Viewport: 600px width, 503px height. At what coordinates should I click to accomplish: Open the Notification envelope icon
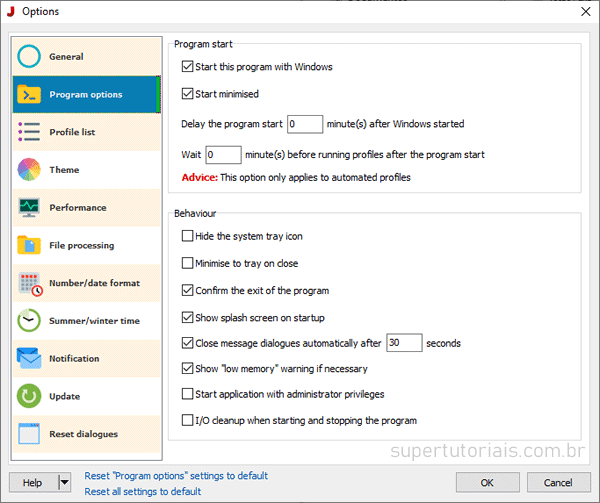[x=29, y=358]
